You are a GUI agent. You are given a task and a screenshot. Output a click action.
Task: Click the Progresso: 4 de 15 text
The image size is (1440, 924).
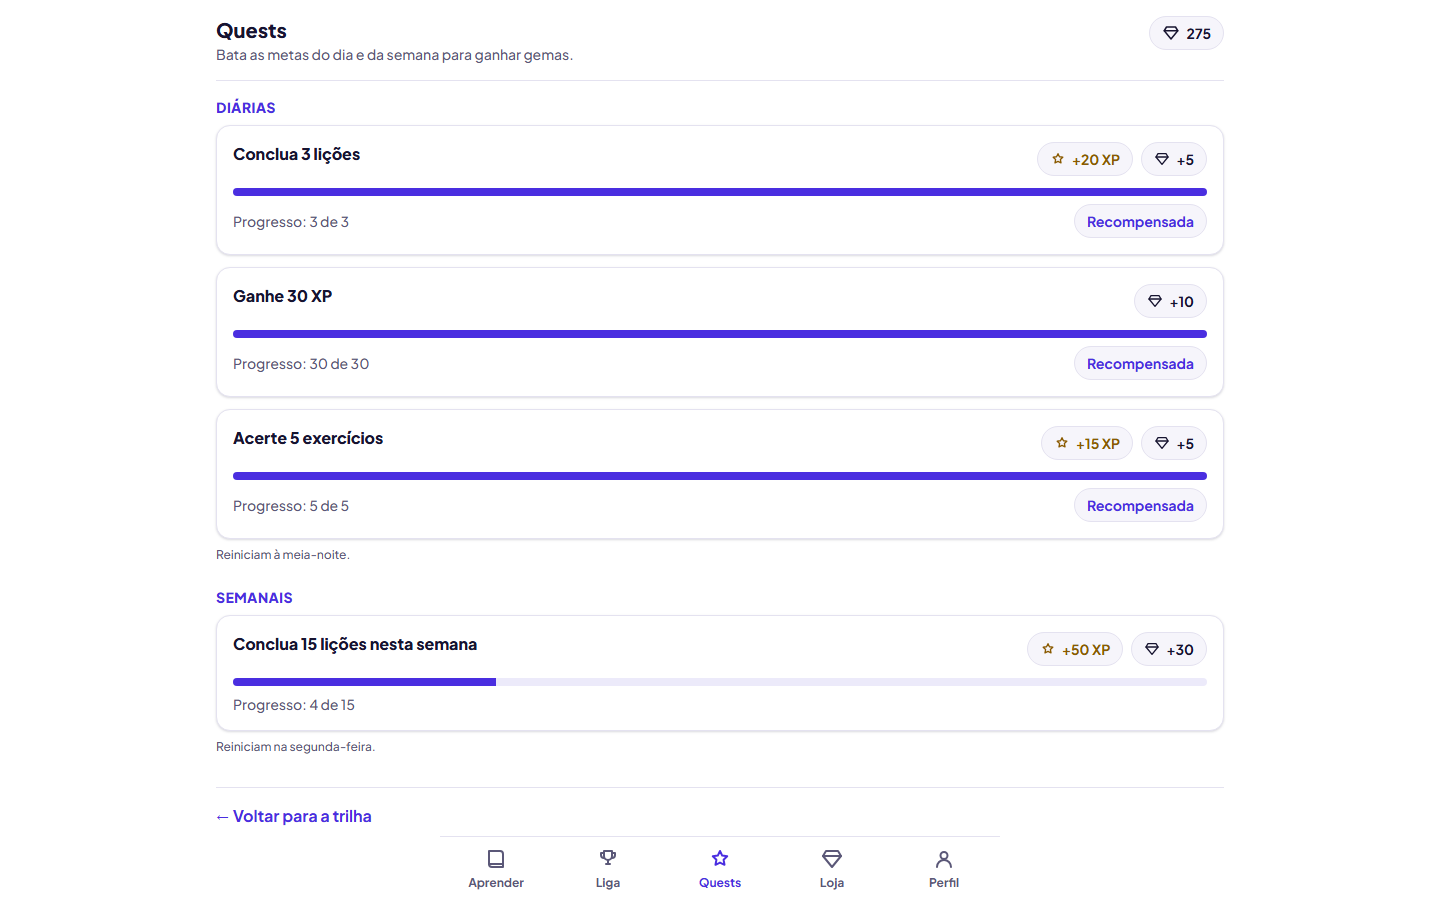(294, 705)
